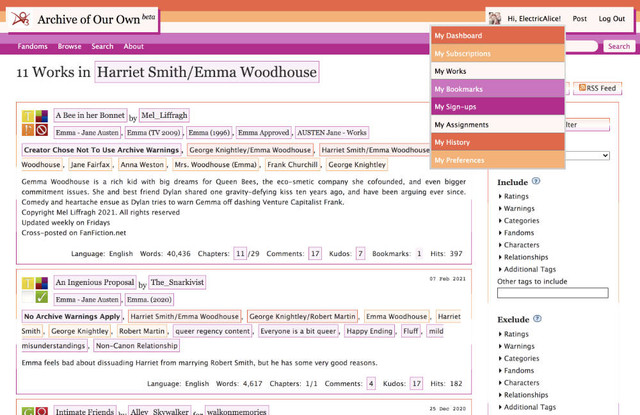Click the green completed checkmark on An Ingenious Proposal
Viewport: 640px width, 415px height.
[42, 297]
